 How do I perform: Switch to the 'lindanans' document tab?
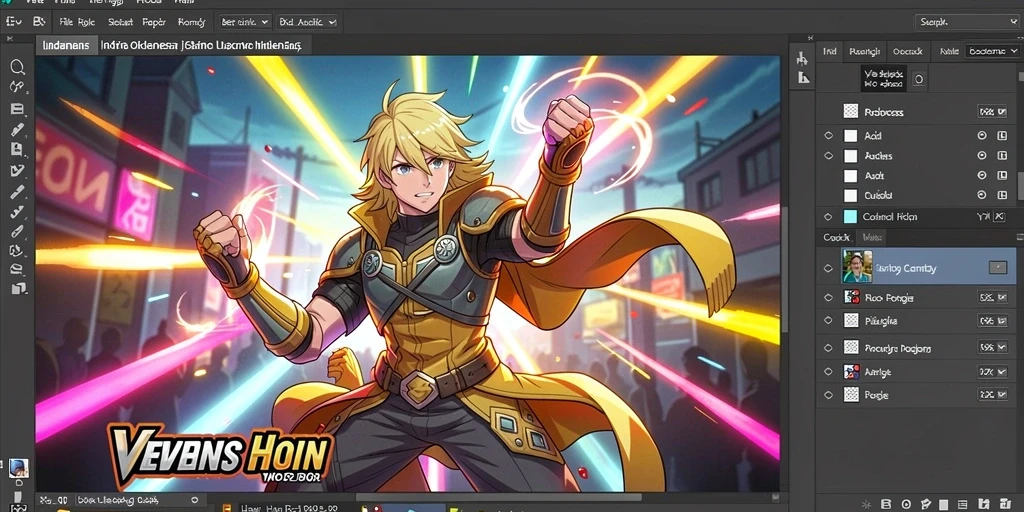point(67,46)
